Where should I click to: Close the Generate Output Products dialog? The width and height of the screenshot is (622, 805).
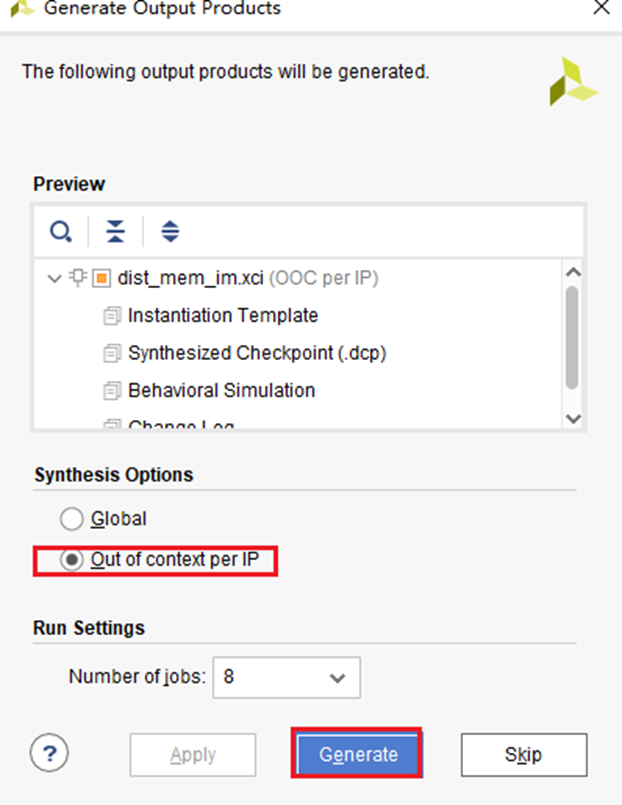(x=599, y=8)
